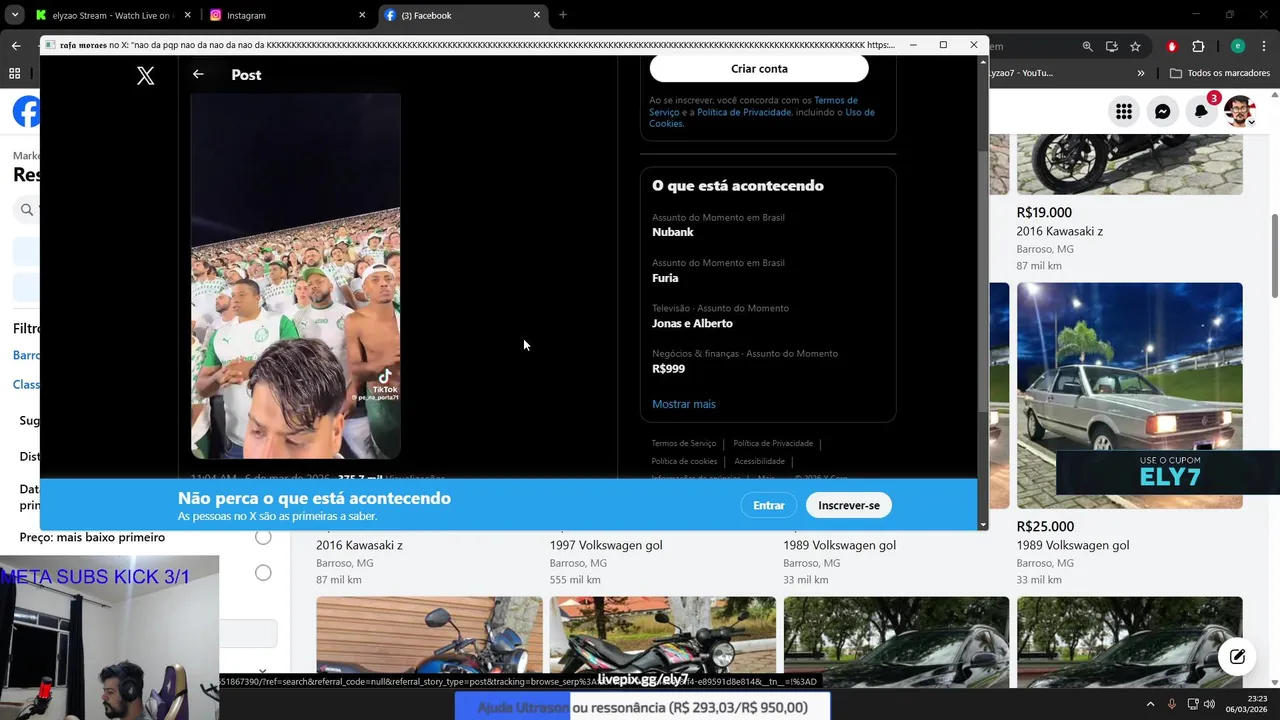Open trending topic 'R$999'
This screenshot has height=720, width=1280.
click(668, 369)
